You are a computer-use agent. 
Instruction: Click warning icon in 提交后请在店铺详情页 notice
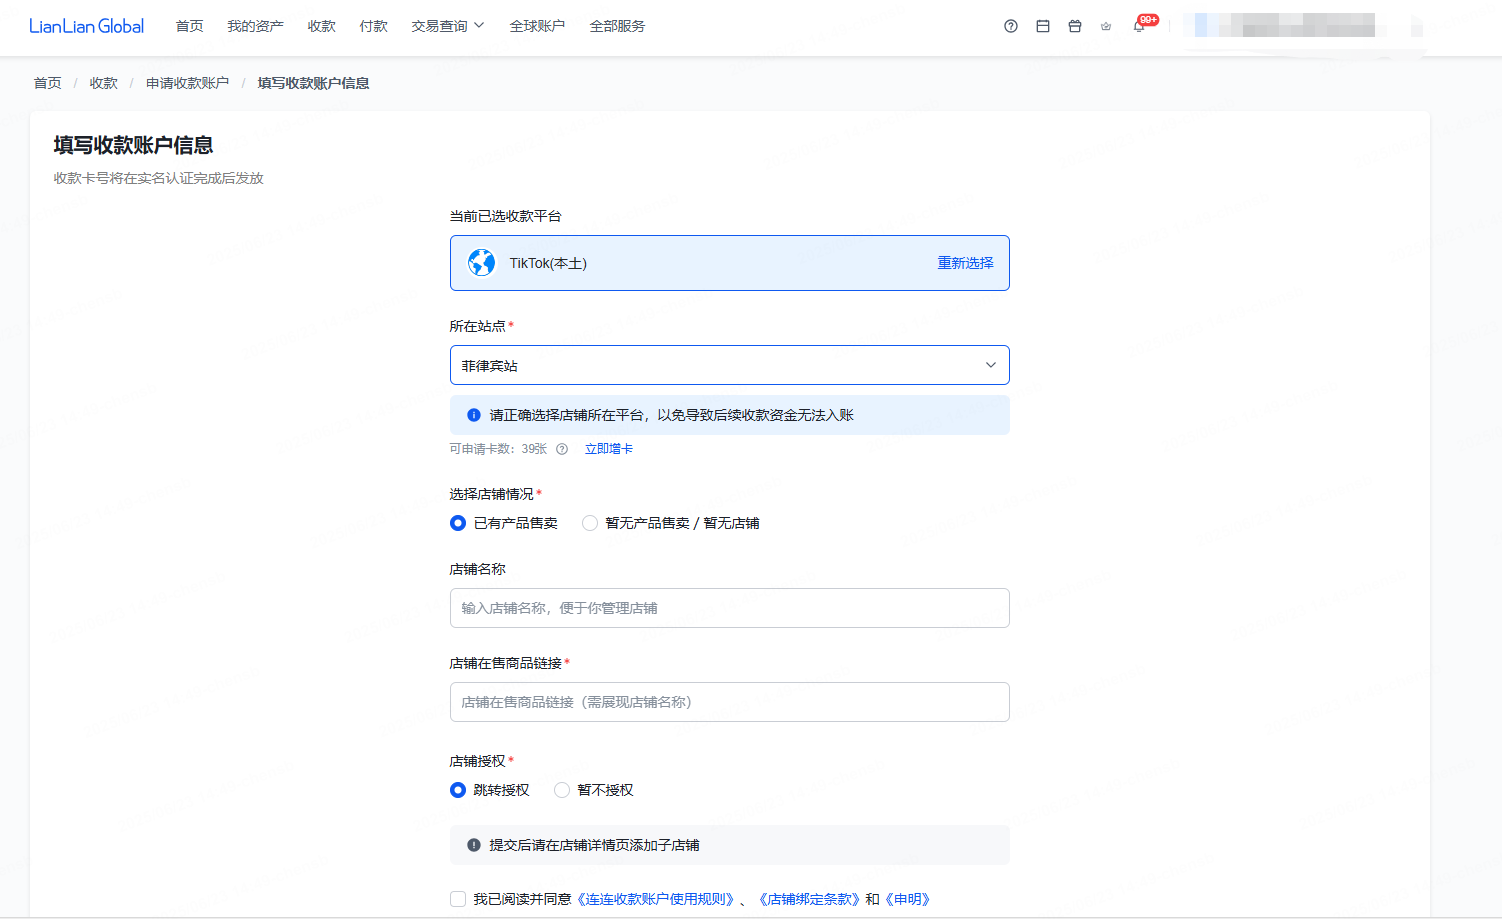(x=474, y=845)
